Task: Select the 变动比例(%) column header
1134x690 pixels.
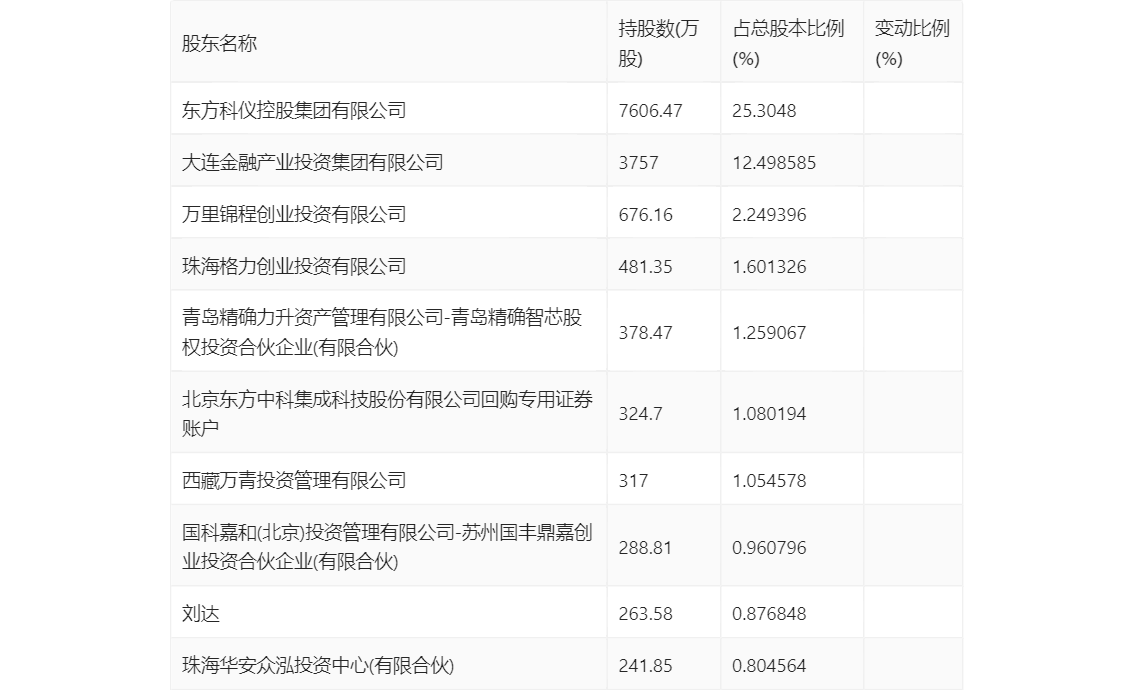Action: point(912,43)
